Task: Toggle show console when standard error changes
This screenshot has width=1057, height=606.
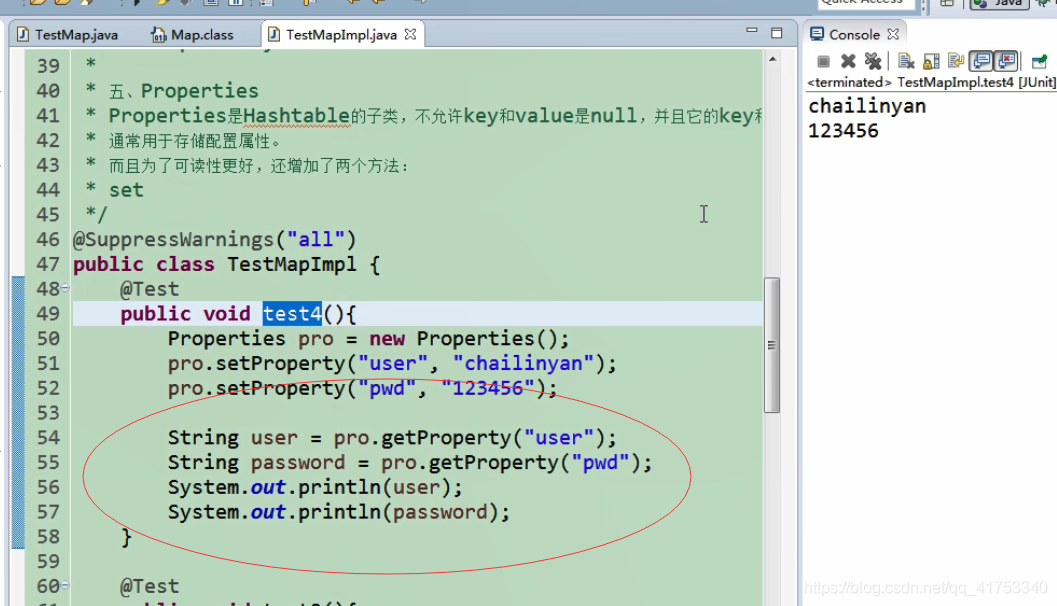Action: point(1006,61)
